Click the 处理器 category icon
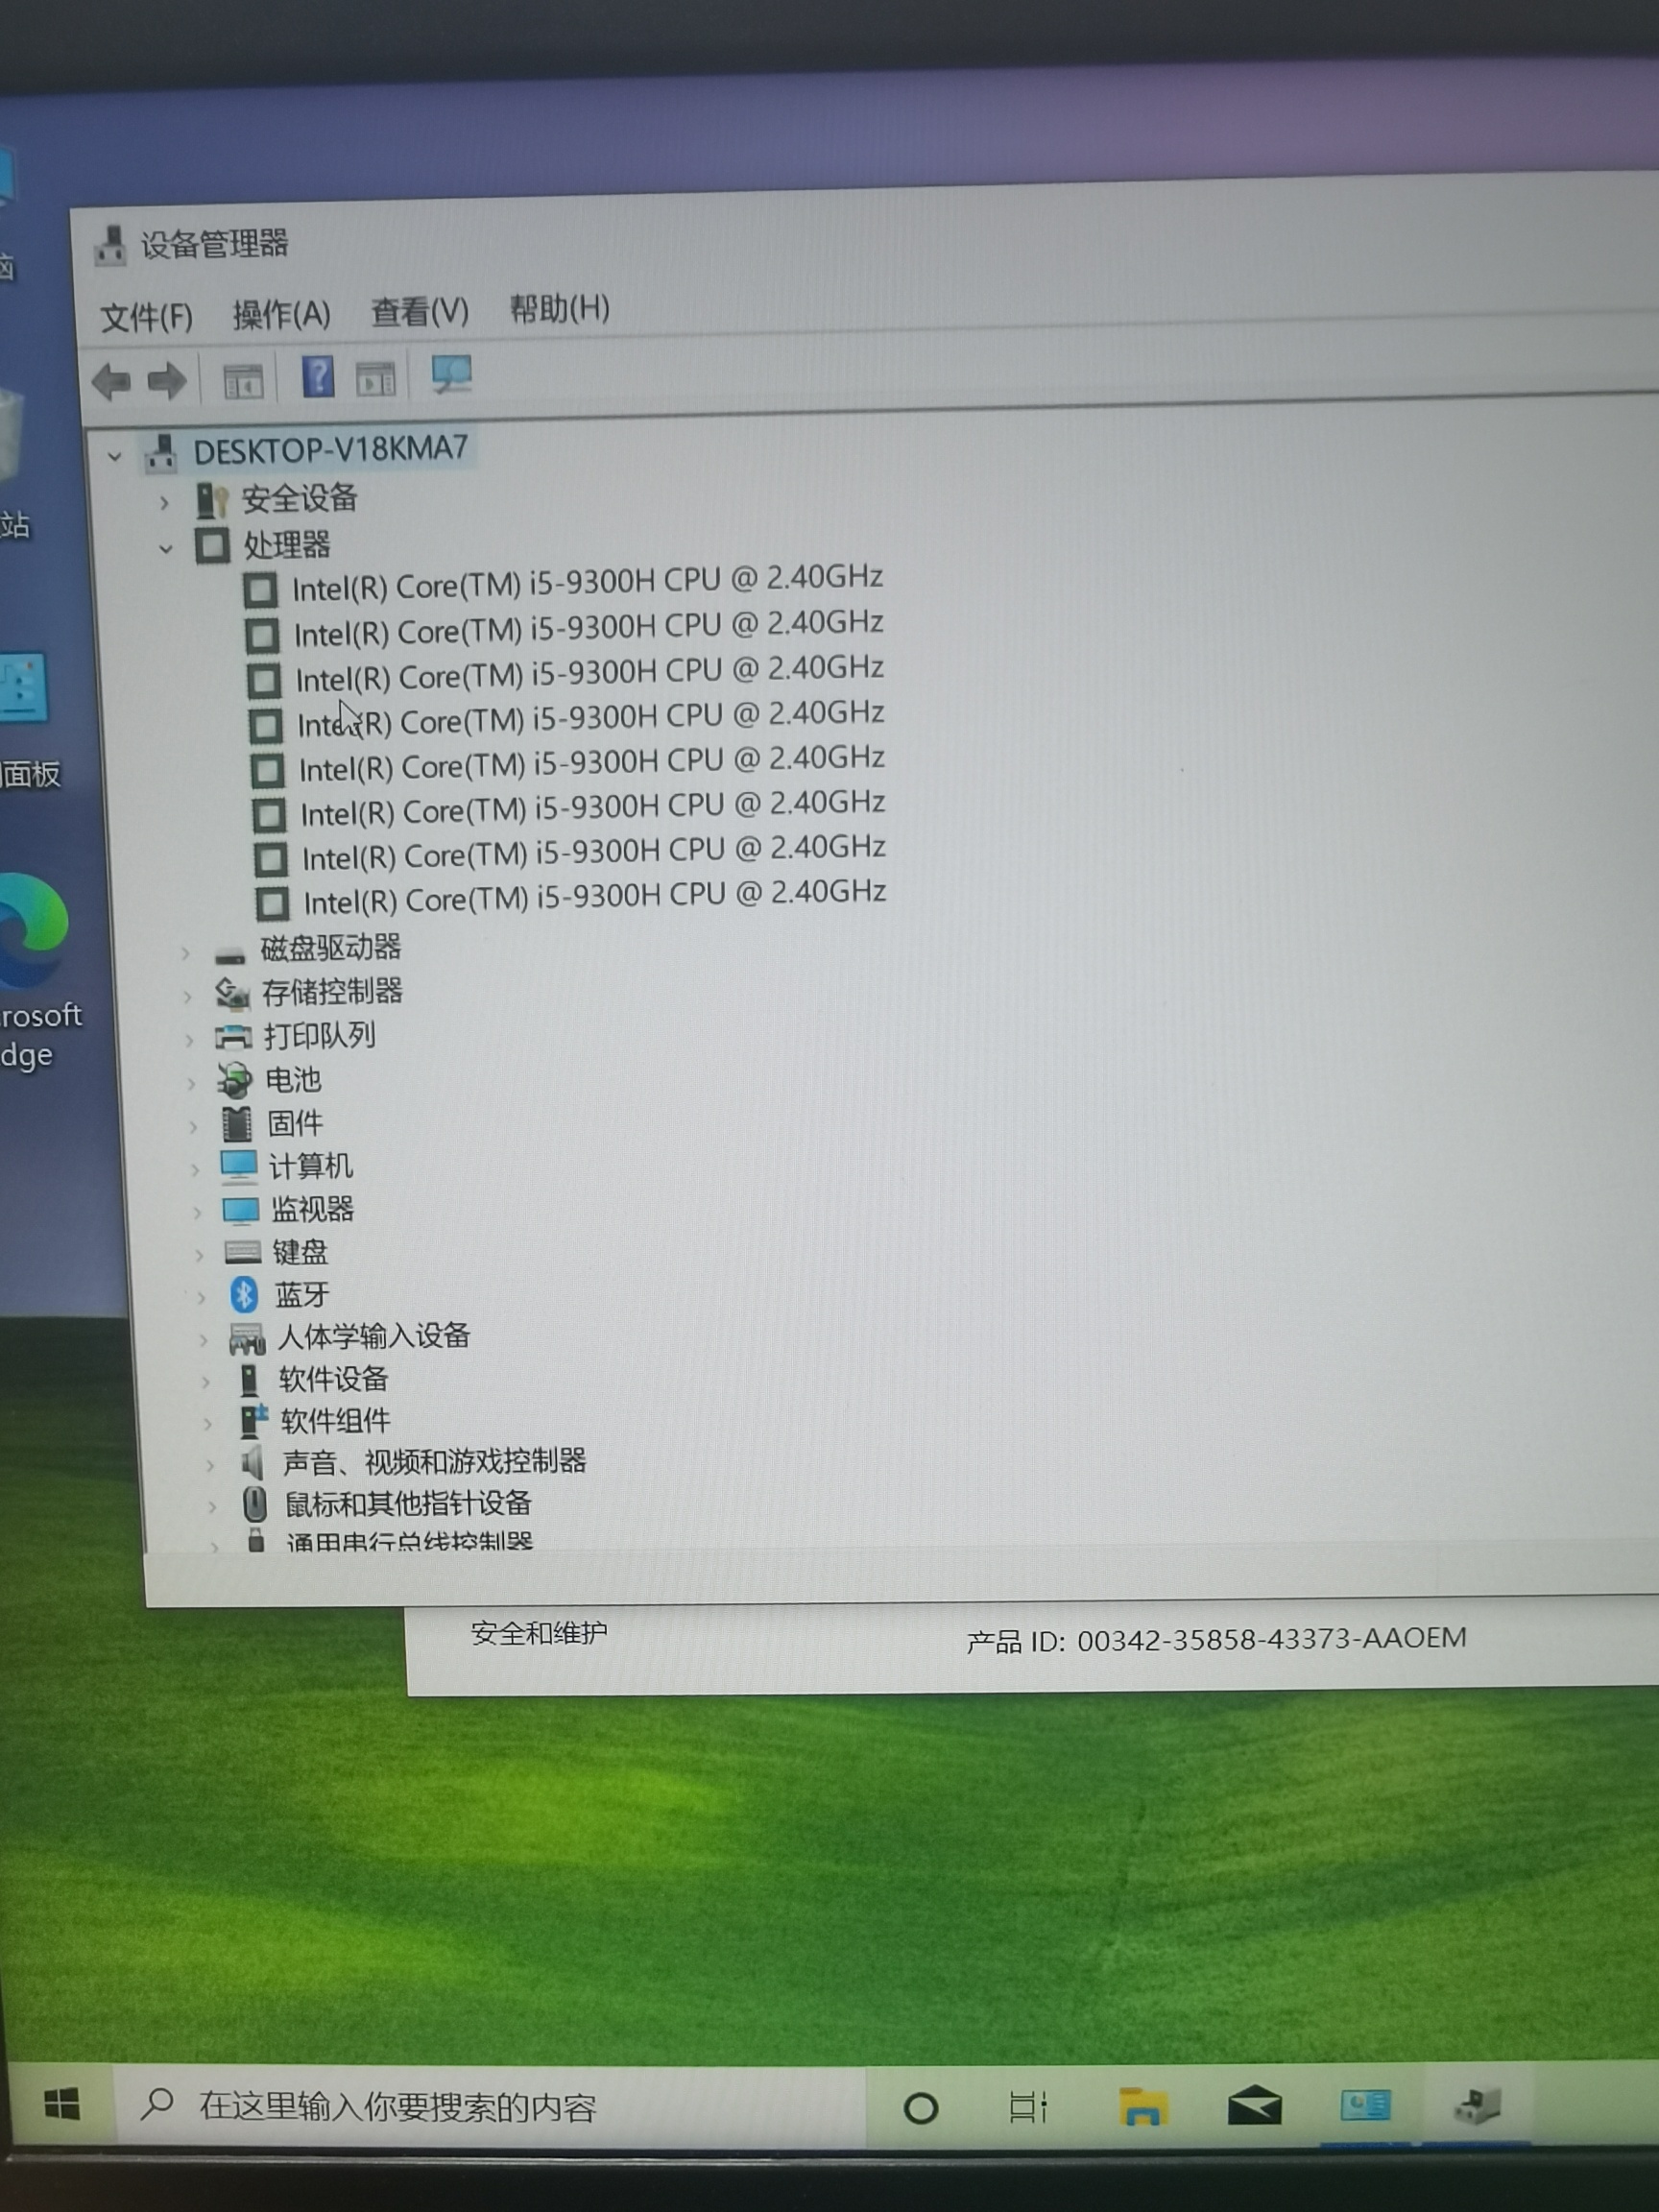1659x2212 pixels. tap(212, 546)
